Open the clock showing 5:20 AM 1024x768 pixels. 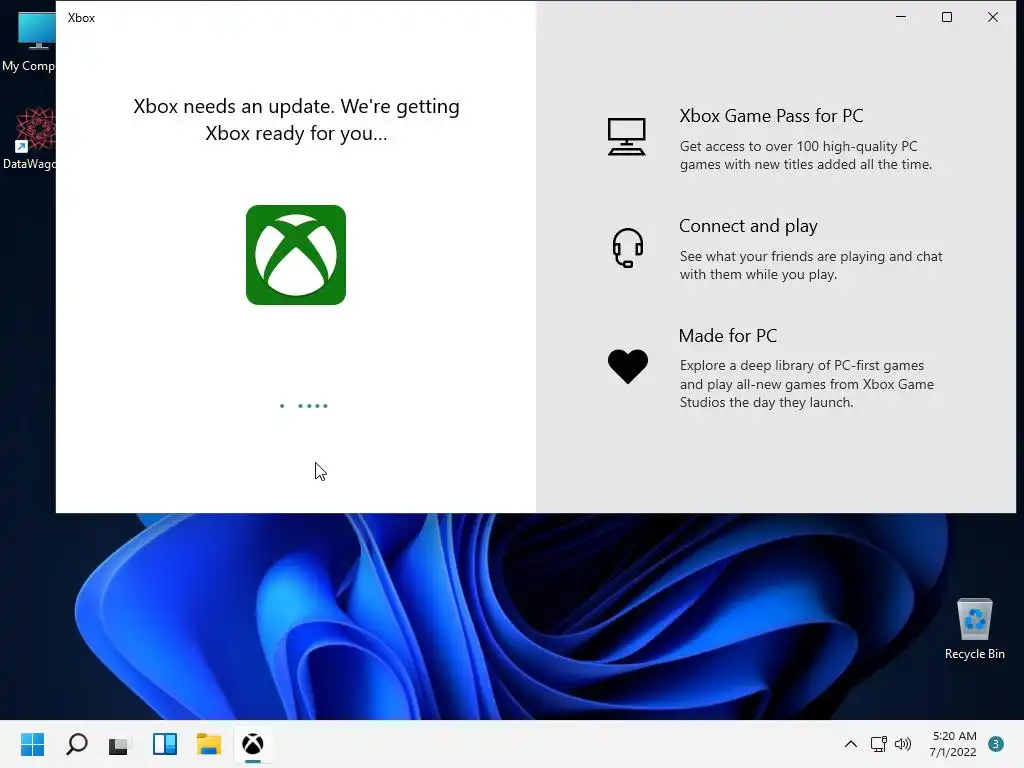(x=953, y=744)
